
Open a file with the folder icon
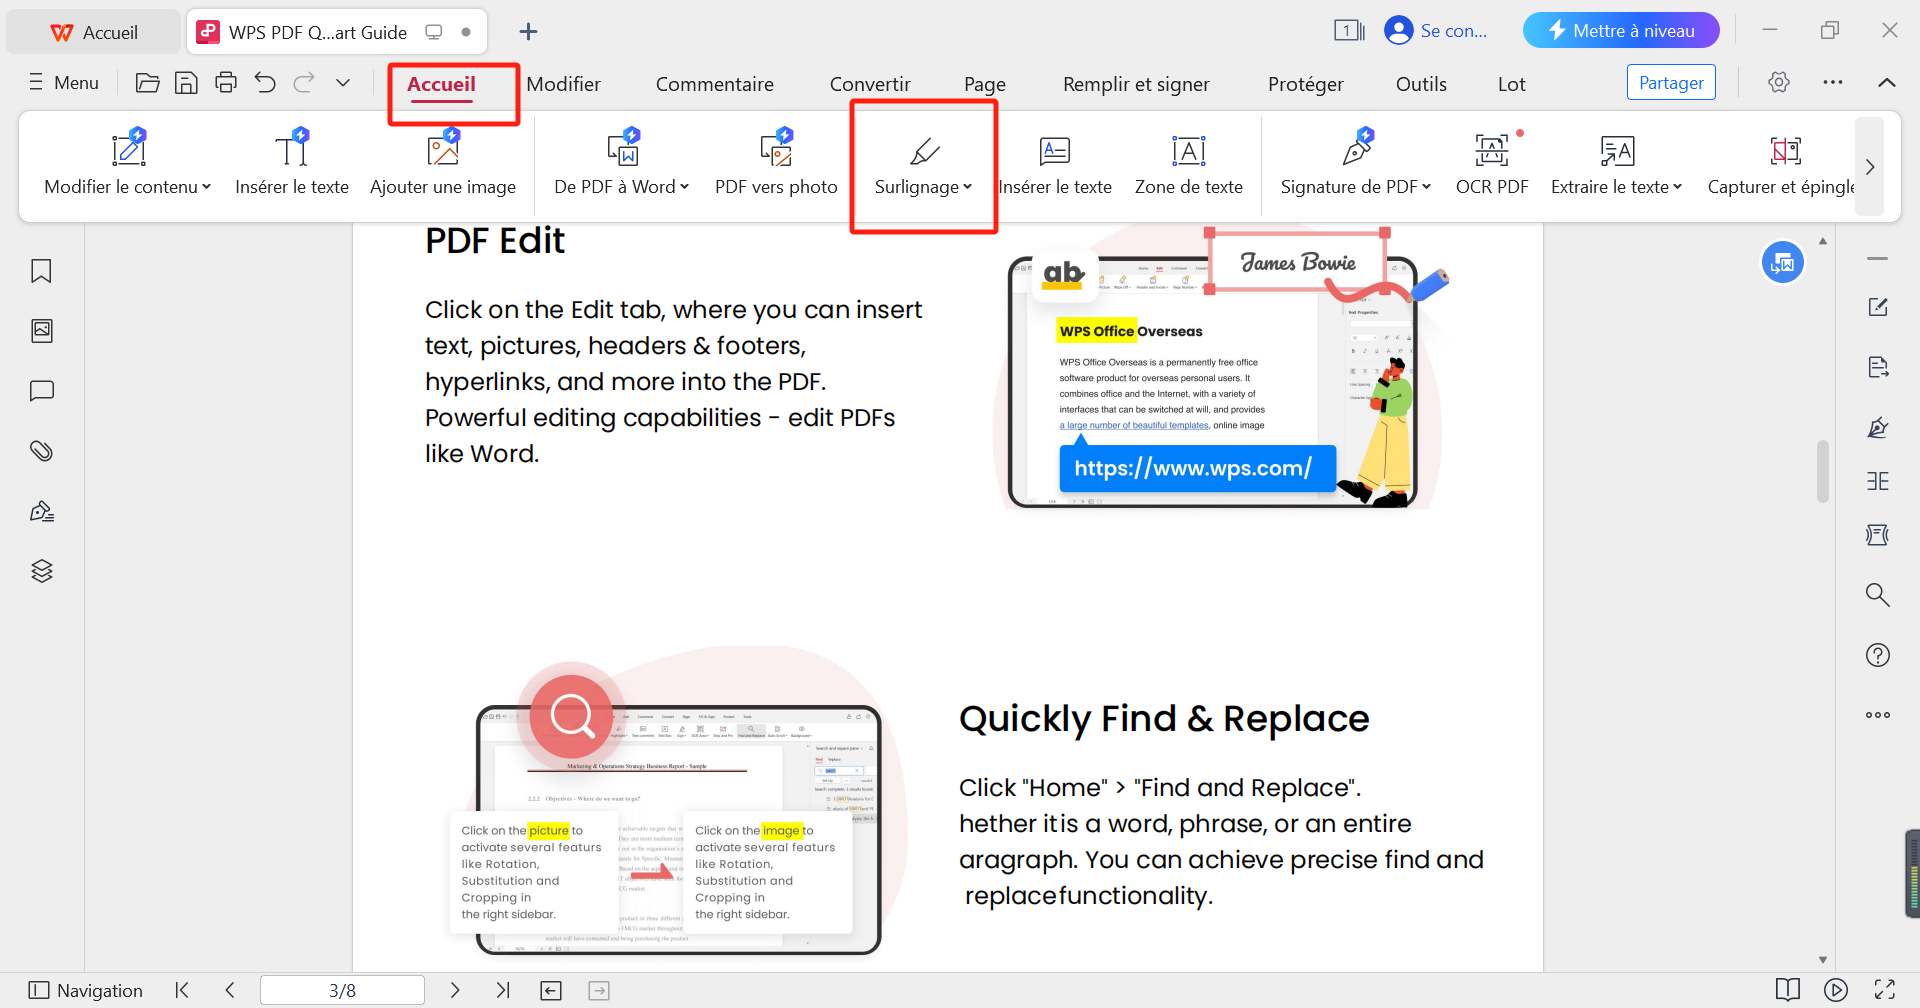(147, 83)
